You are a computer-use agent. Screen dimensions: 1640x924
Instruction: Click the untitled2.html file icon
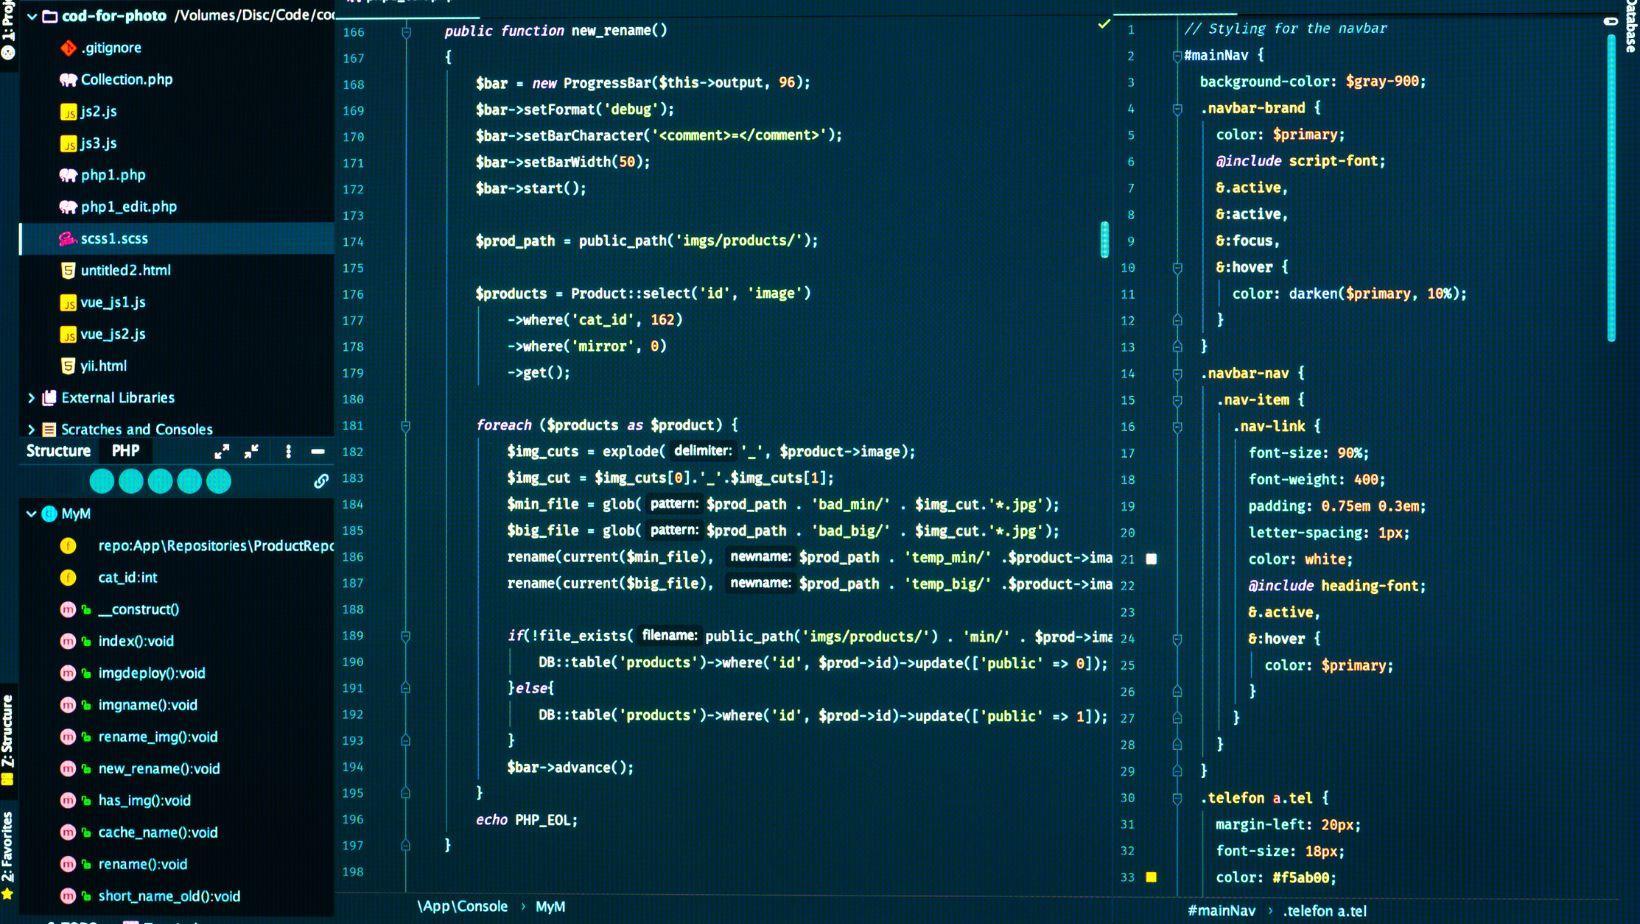click(x=68, y=270)
